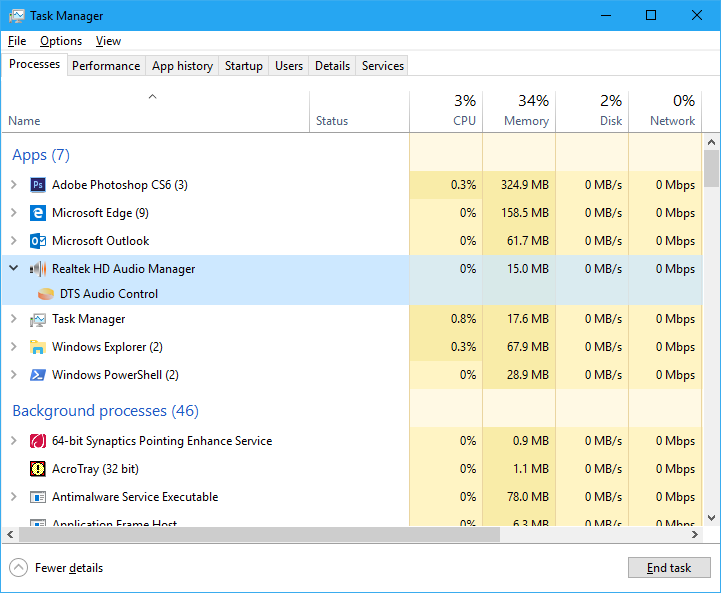Screen dimensions: 721x593
Task: Click the 28.9 MB memory value
Action: pos(528,375)
